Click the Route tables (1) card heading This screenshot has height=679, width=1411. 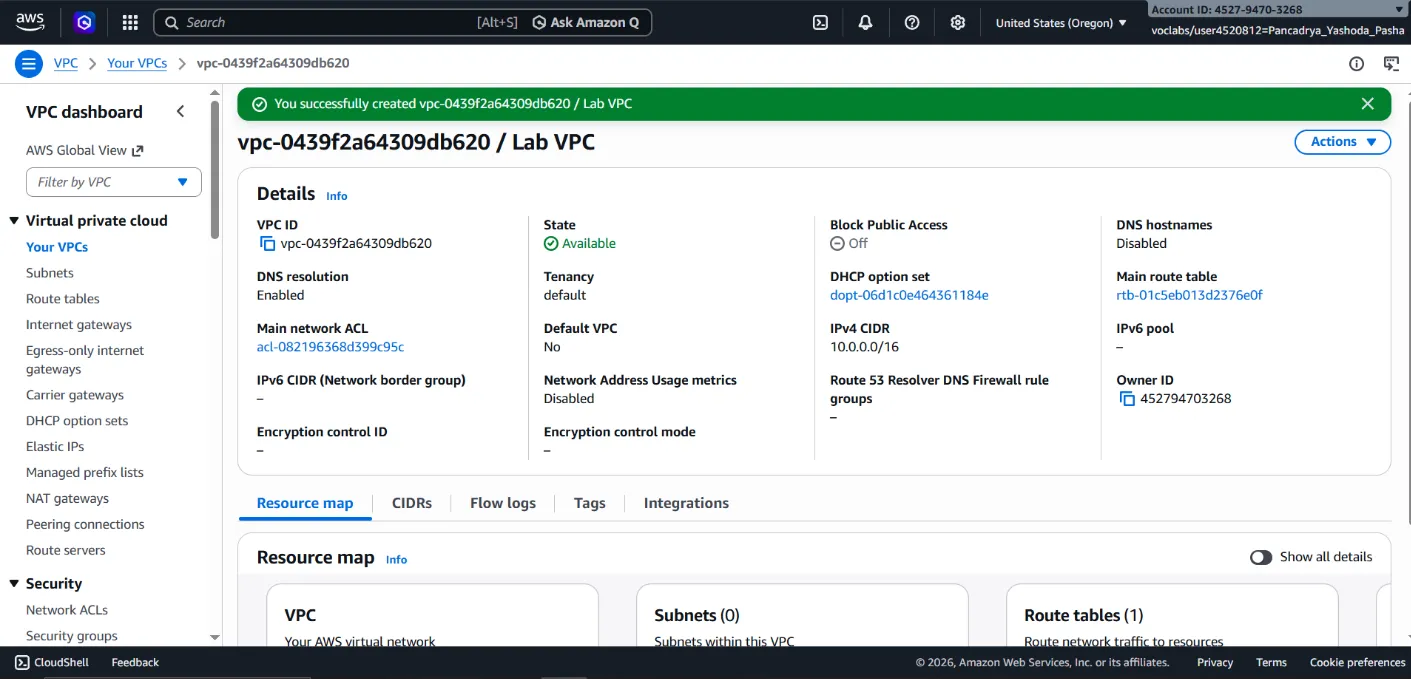(x=1083, y=615)
